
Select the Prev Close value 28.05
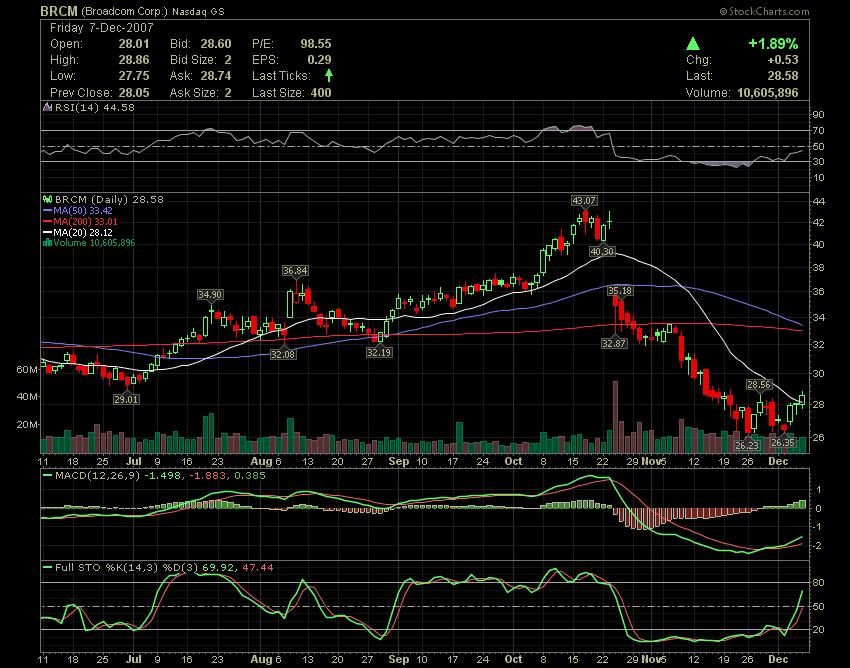(134, 93)
